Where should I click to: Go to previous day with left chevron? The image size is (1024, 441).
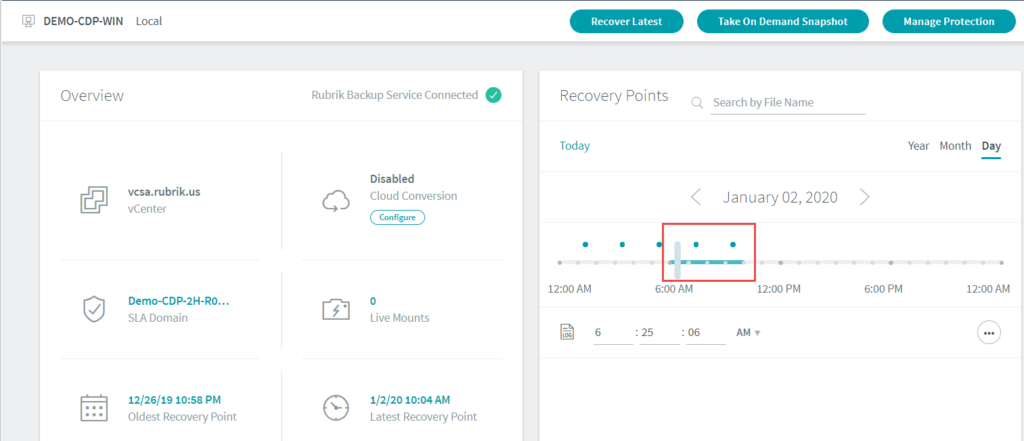[696, 197]
